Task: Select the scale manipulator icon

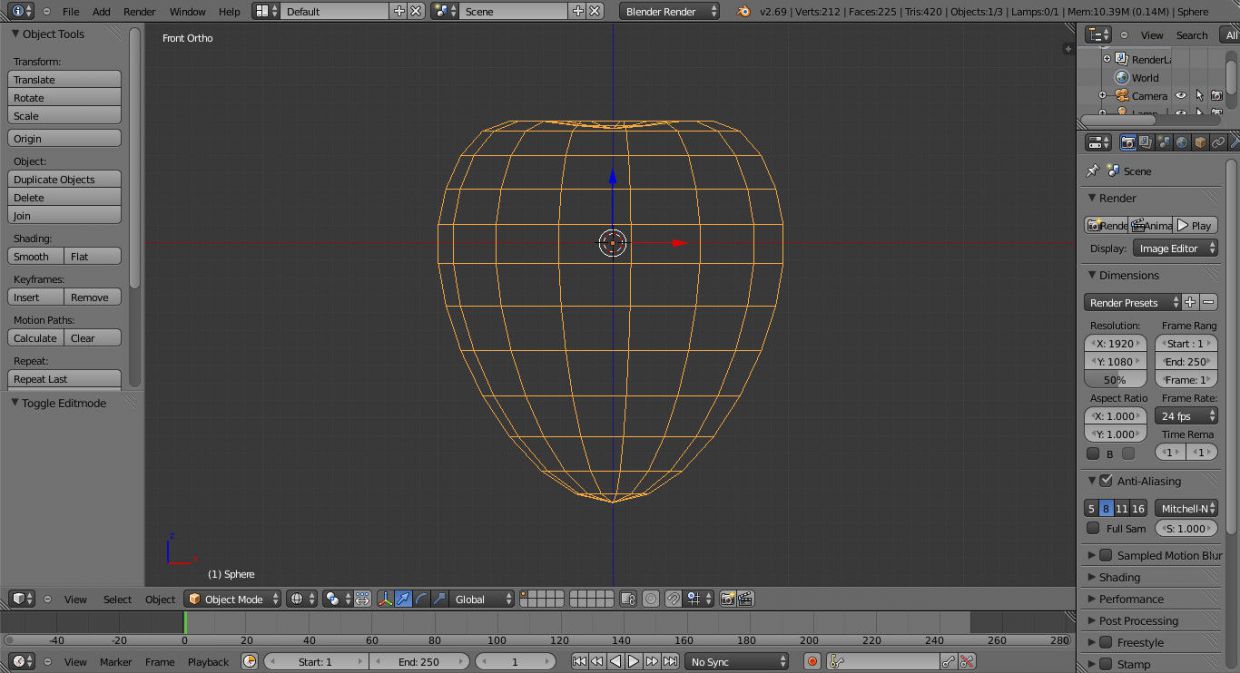Action: pyautogui.click(x=440, y=599)
